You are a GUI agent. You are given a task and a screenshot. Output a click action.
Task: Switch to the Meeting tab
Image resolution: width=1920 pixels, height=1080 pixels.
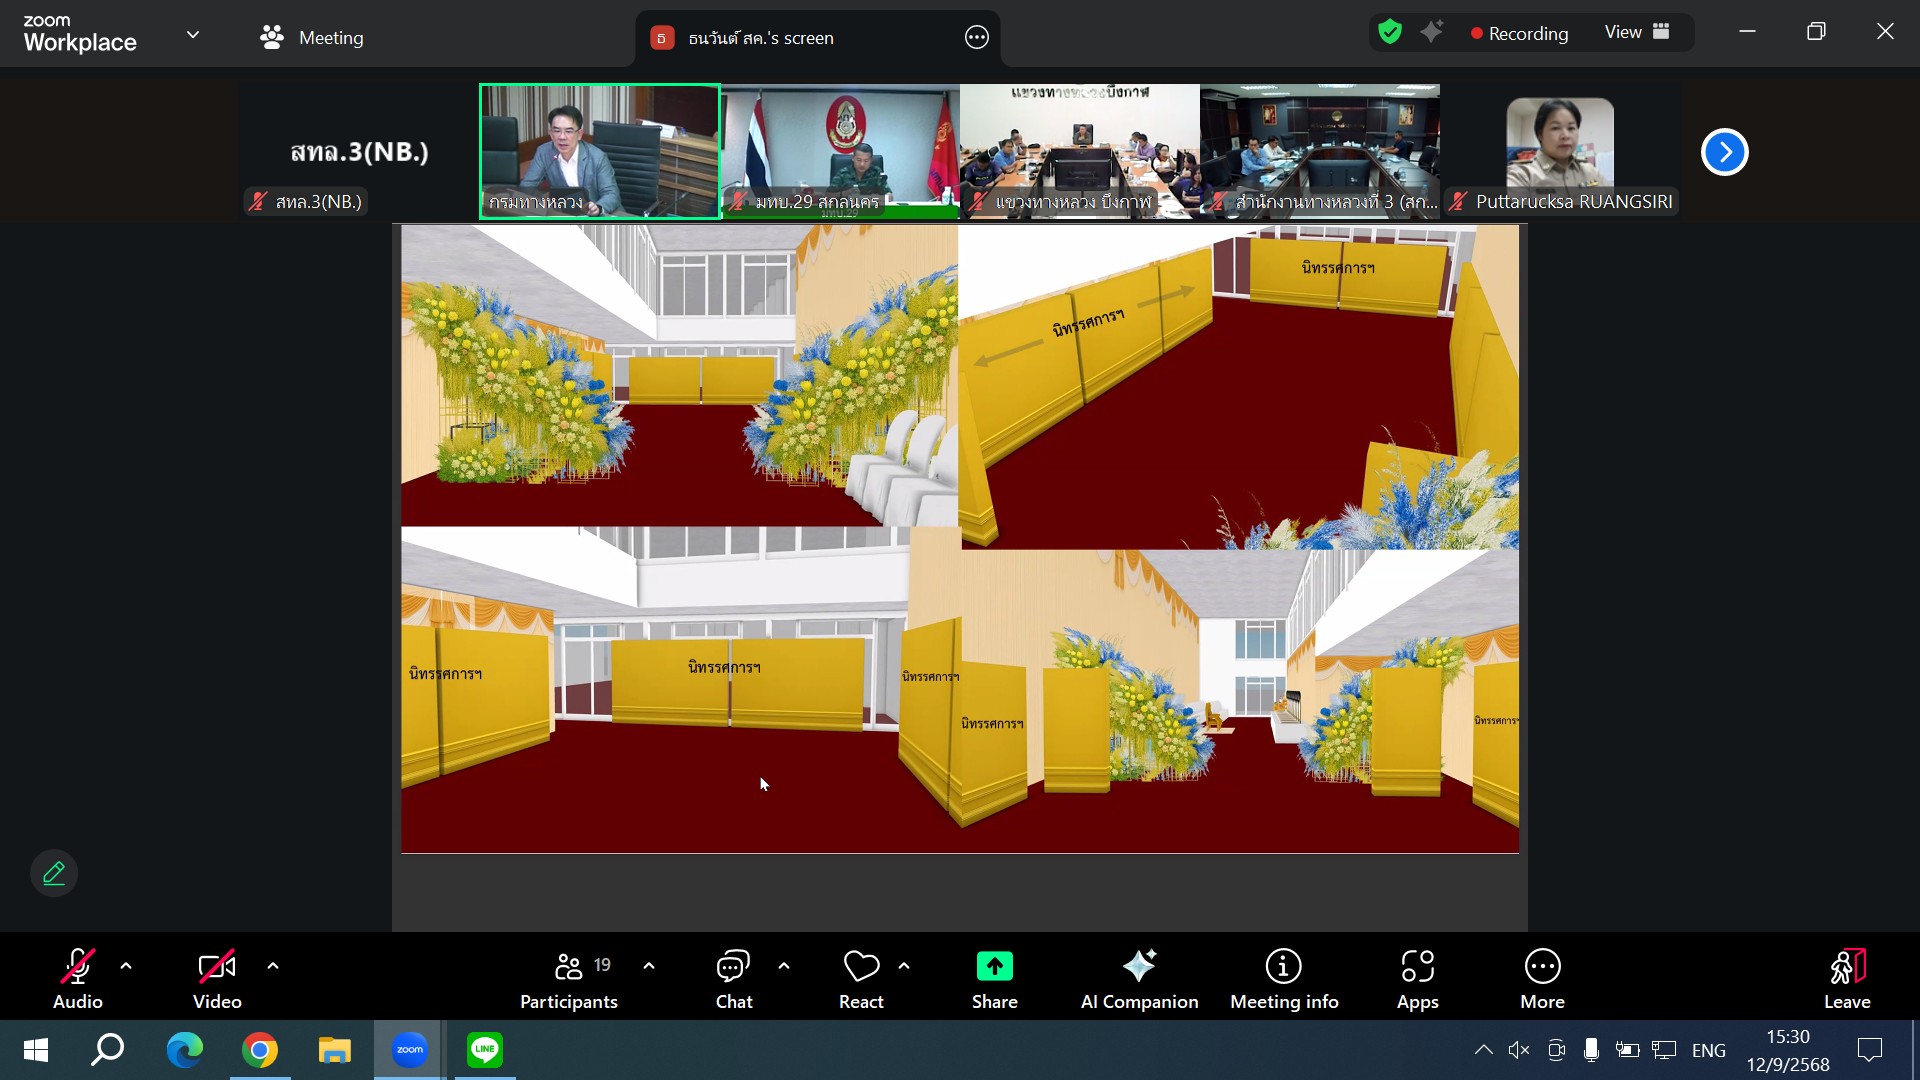(x=312, y=38)
